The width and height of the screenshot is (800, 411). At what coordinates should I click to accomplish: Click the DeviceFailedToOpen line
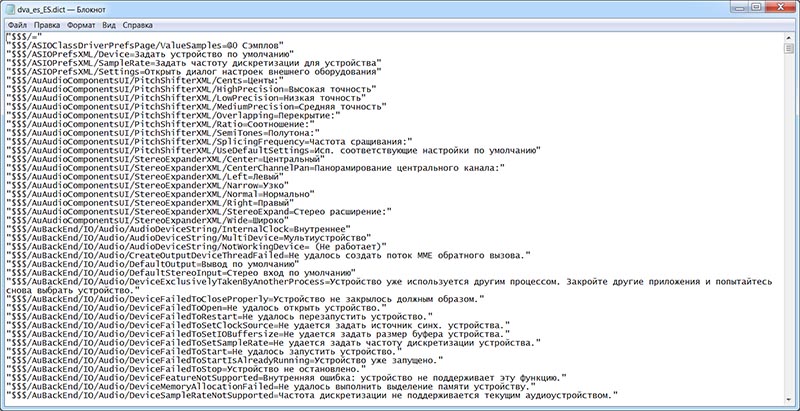196,310
